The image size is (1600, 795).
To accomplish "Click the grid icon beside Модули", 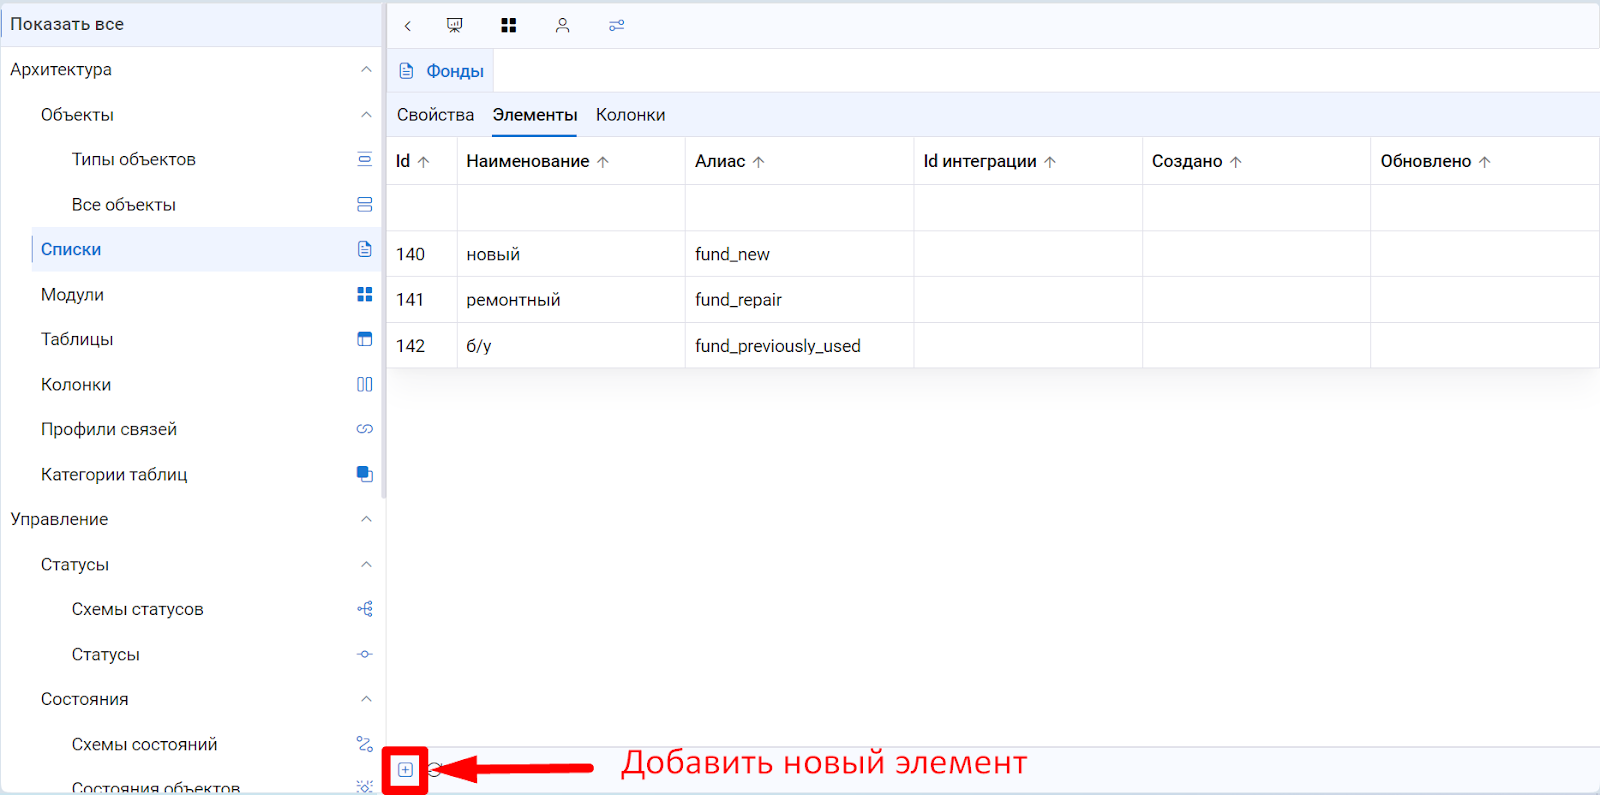I will (365, 294).
